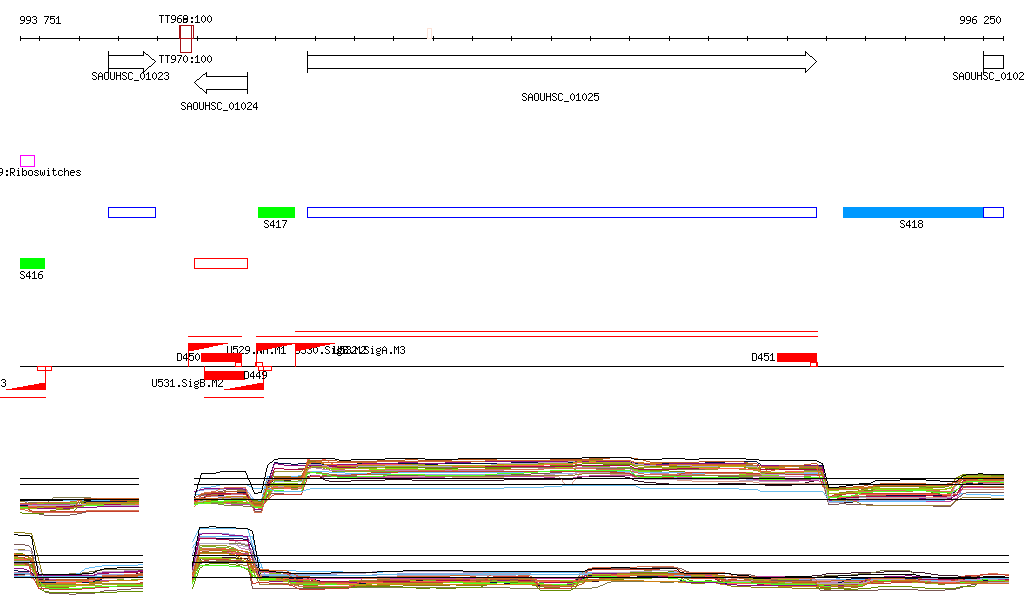Select the red D450 segment block
1024x611 pixels.
(221, 357)
